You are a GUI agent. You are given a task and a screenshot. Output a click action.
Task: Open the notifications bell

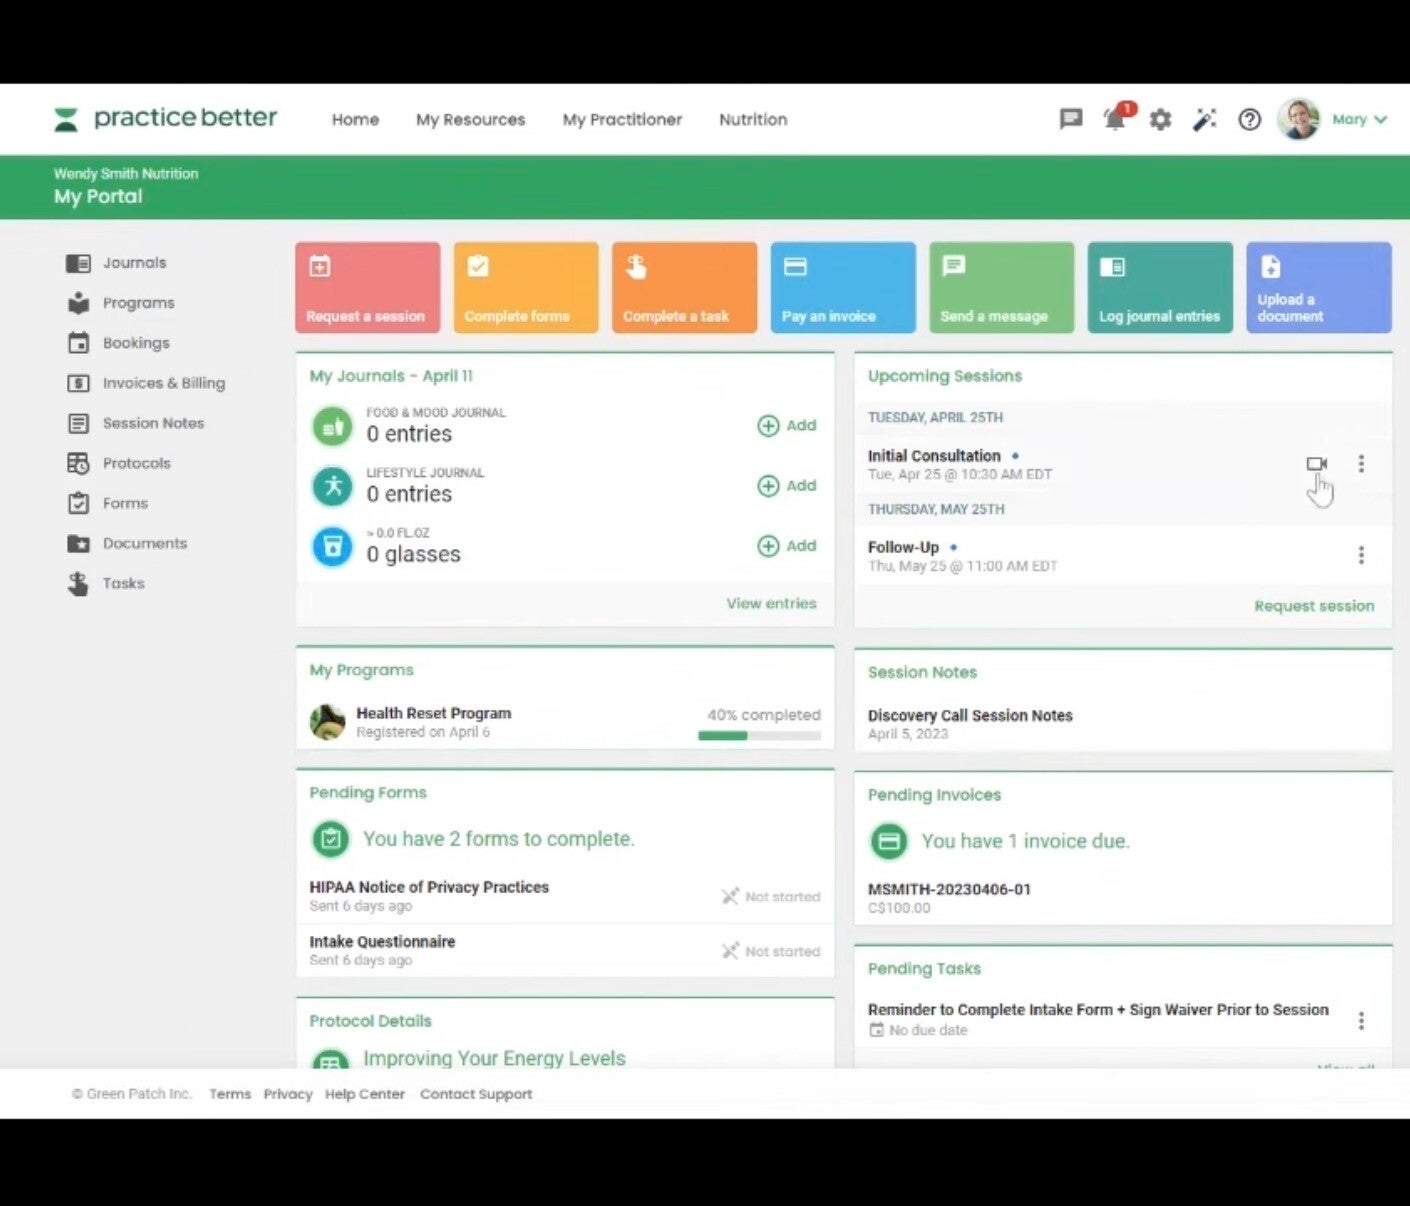coord(1116,119)
